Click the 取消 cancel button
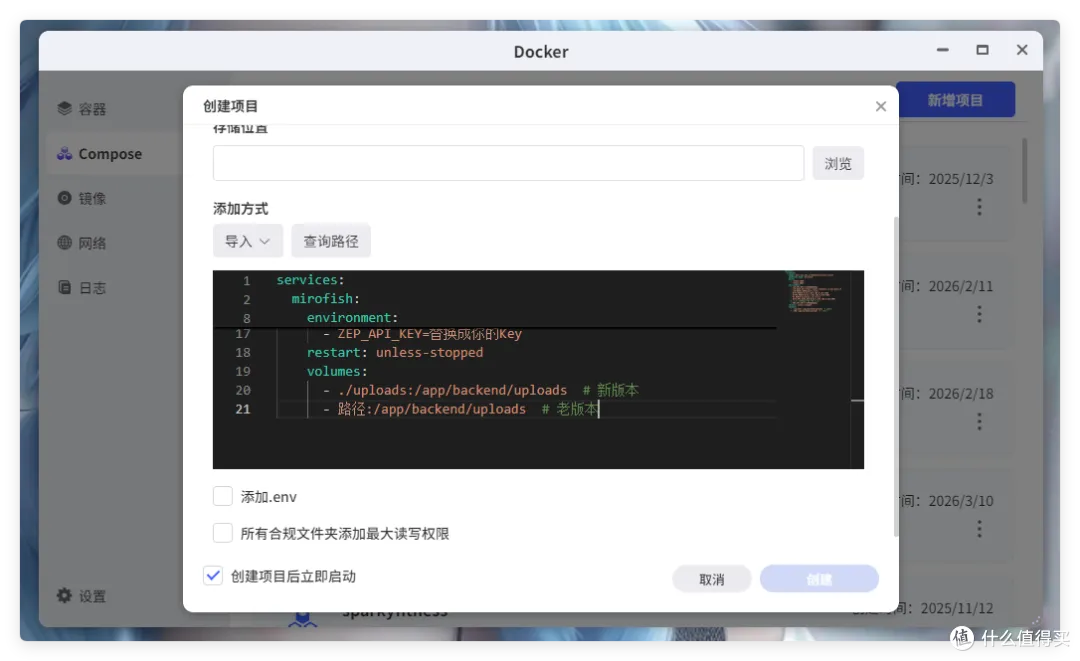Screen dimensions: 1080x661 (x=712, y=579)
